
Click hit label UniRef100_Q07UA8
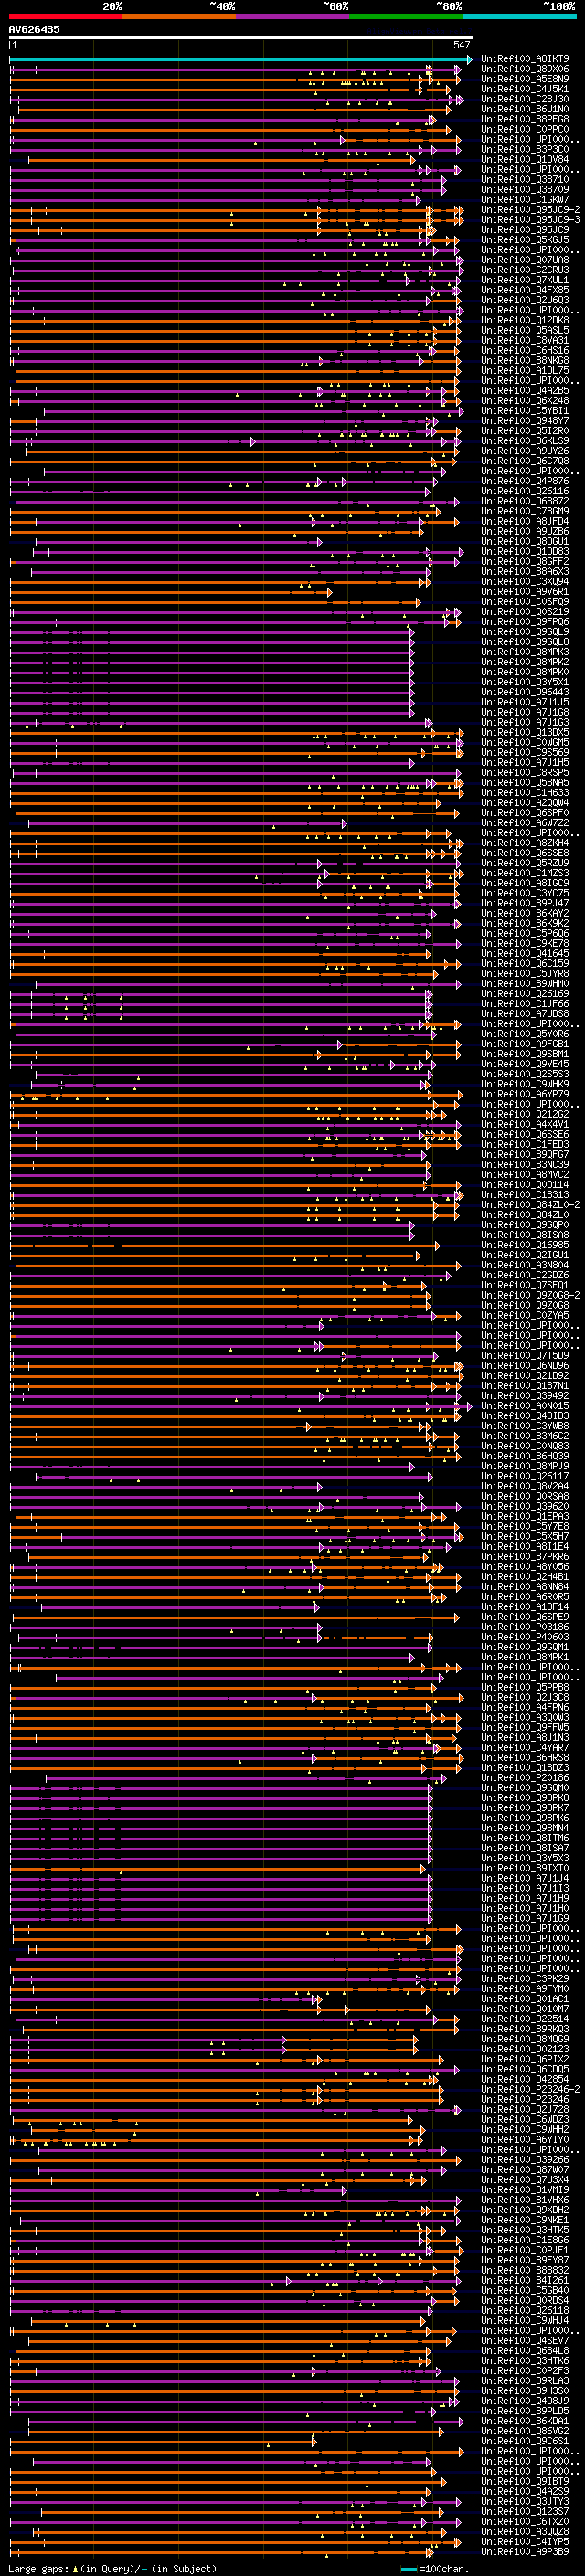[525, 260]
